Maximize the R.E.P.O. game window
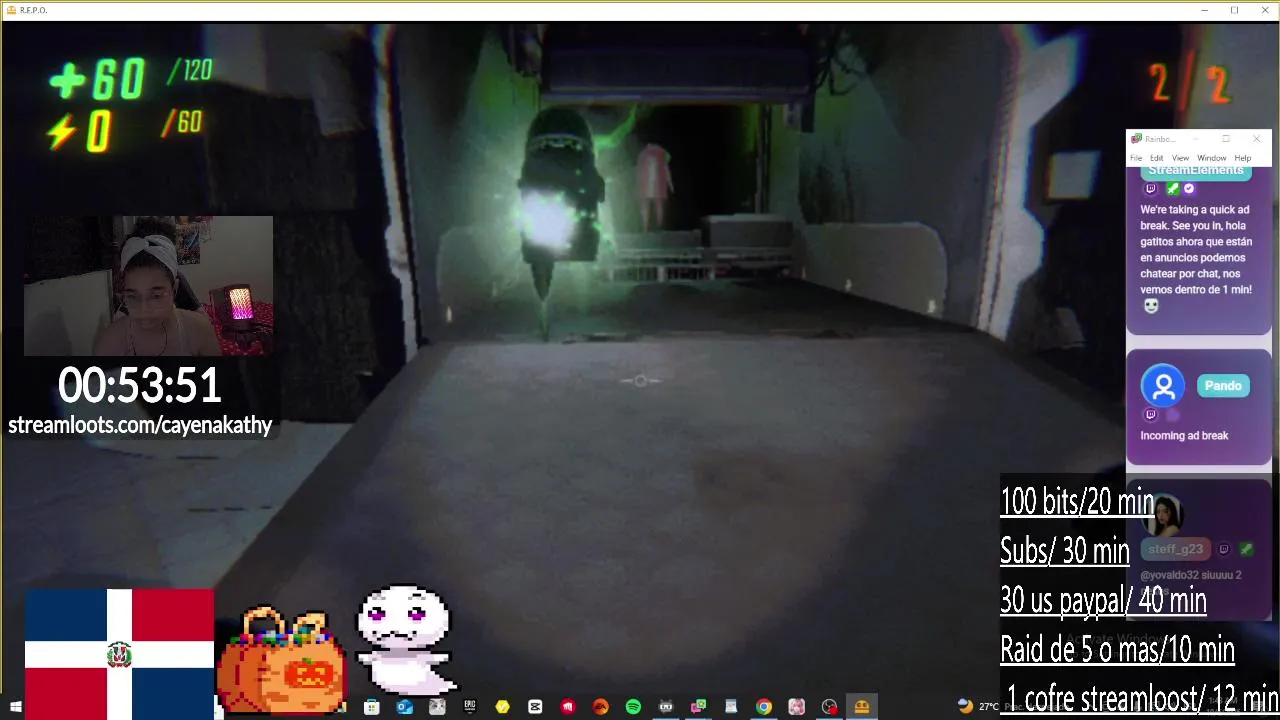1280x720 pixels. 1234,10
